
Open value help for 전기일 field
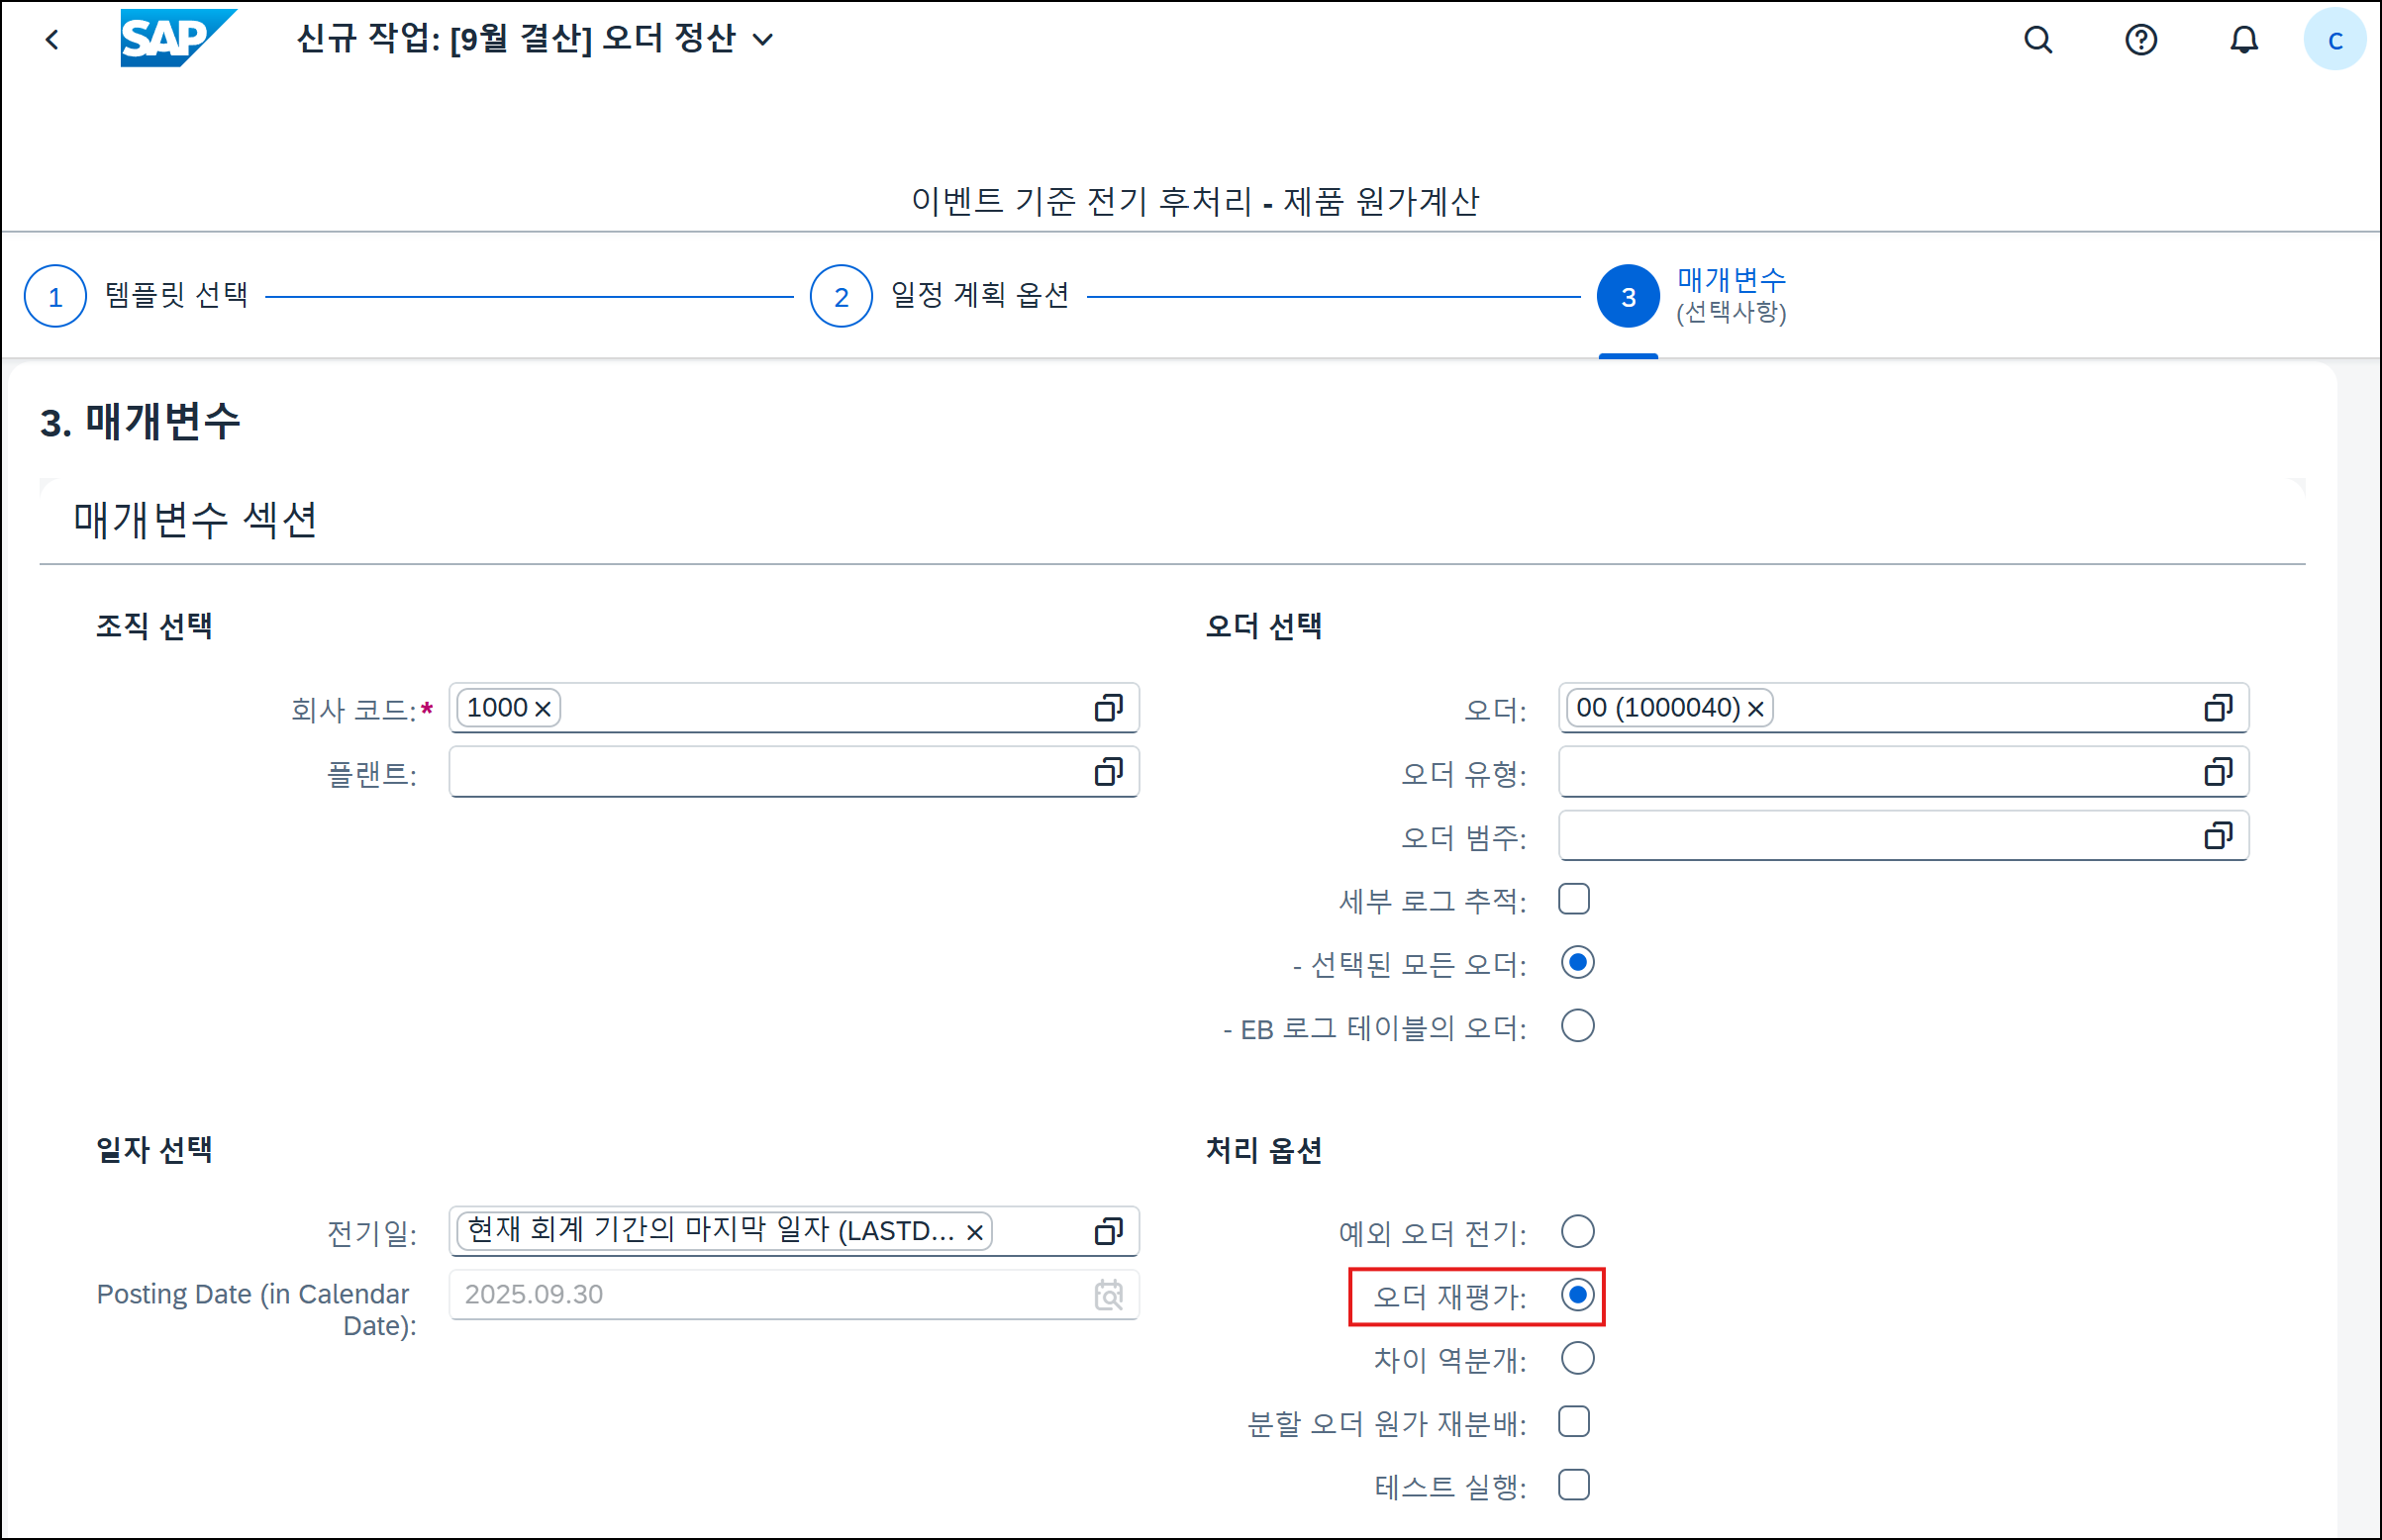coord(1108,1231)
